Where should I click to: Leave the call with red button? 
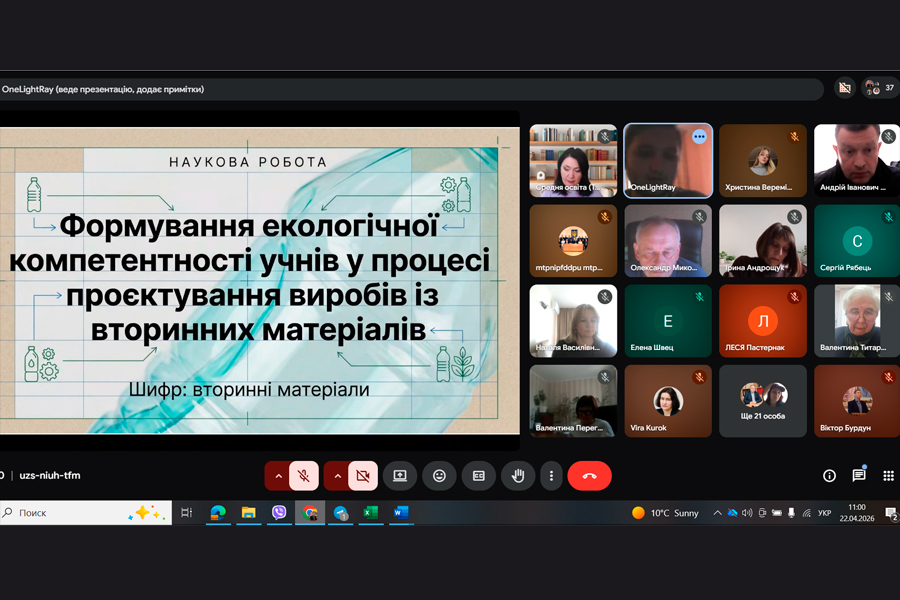click(x=589, y=476)
